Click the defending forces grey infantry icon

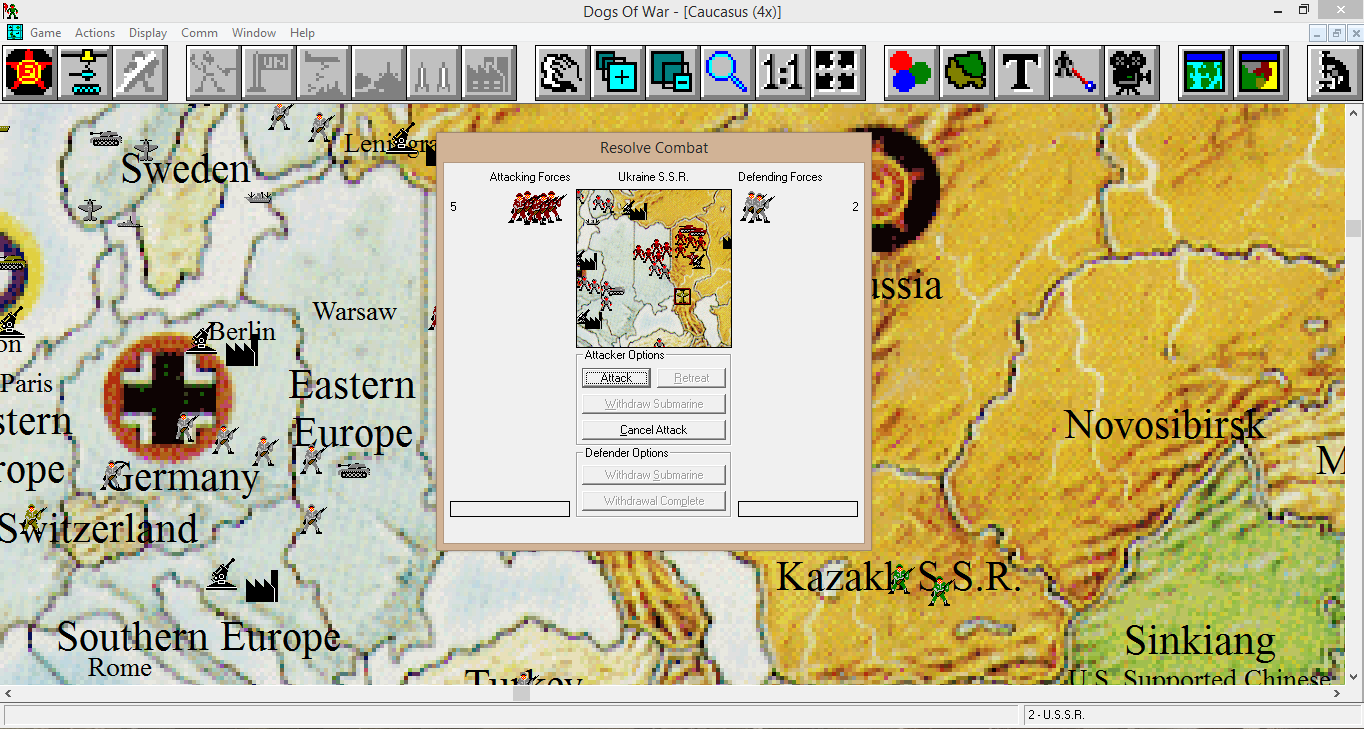757,207
